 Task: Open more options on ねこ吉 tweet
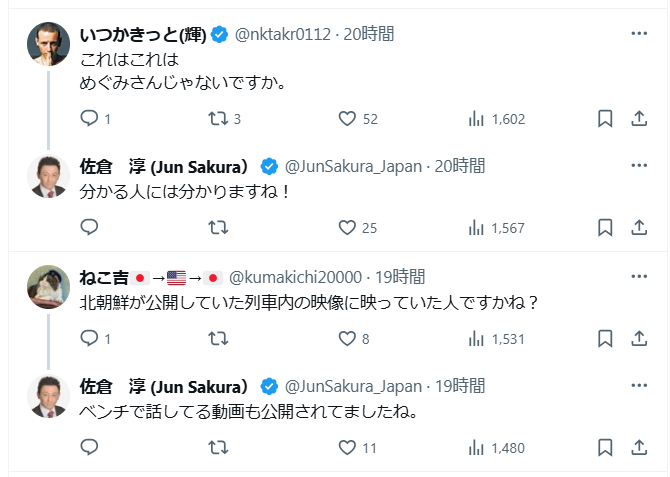point(639,276)
